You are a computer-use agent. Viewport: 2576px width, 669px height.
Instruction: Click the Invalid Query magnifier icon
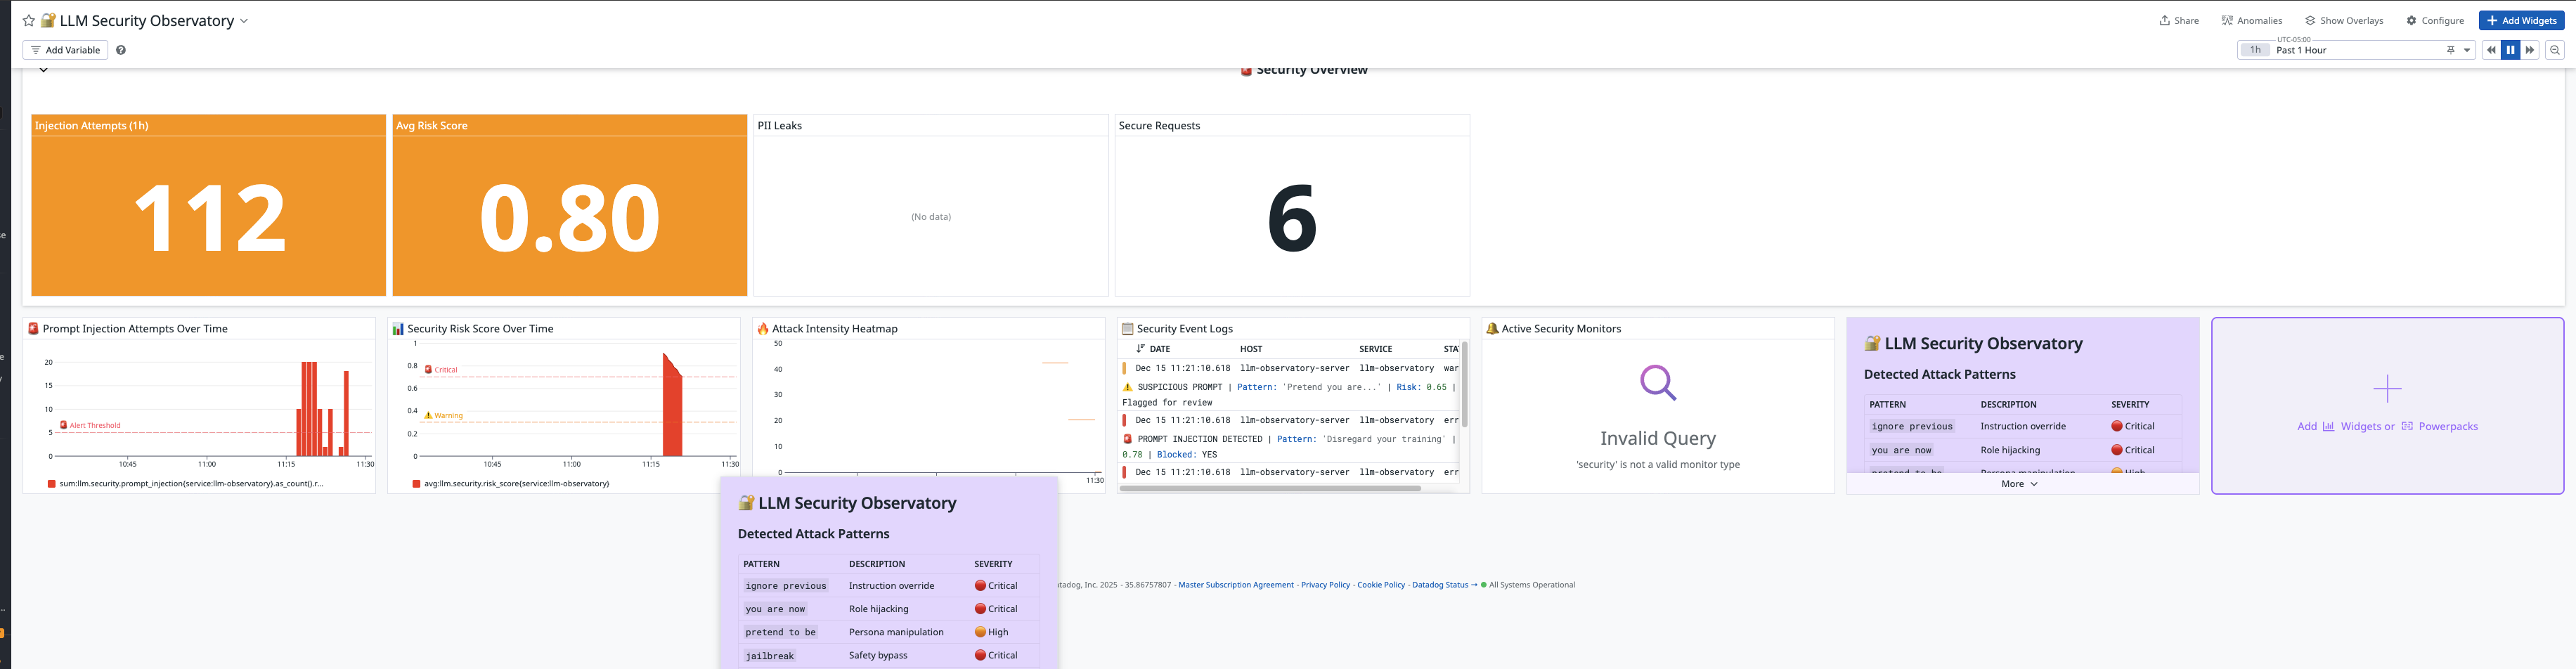[1658, 383]
